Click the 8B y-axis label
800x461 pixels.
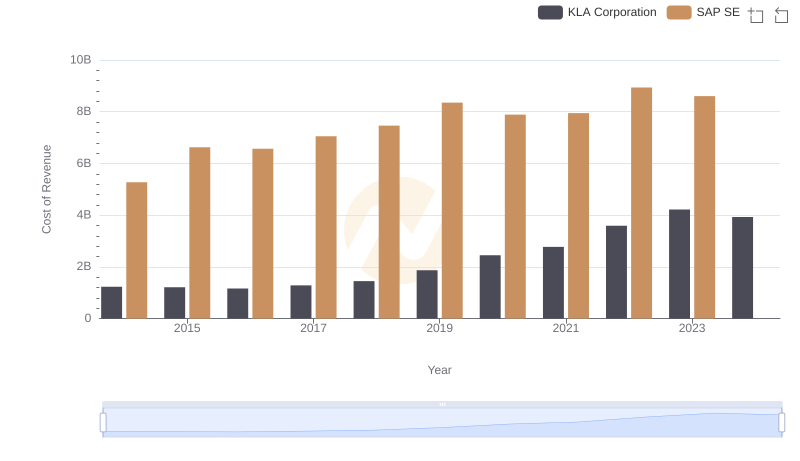84,111
